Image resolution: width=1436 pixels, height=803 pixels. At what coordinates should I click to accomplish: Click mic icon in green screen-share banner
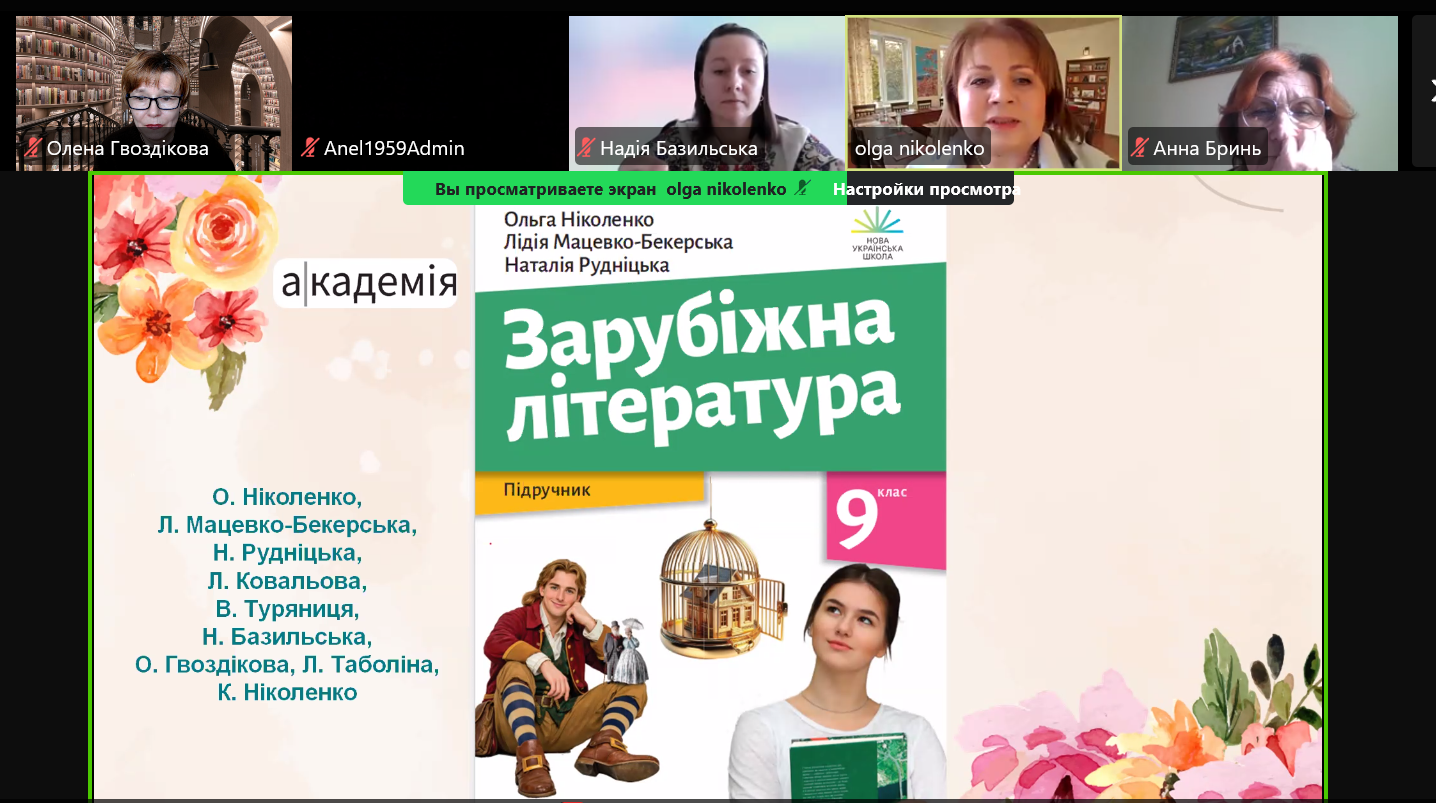(802, 189)
